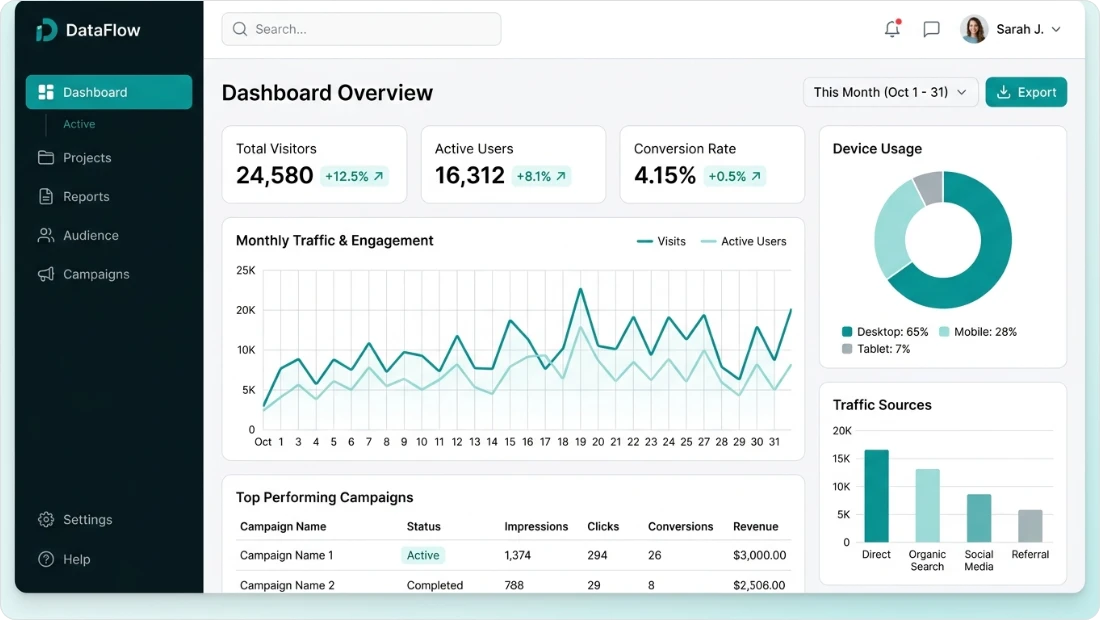Open the chat messages icon
This screenshot has height=620, width=1100.
click(931, 29)
